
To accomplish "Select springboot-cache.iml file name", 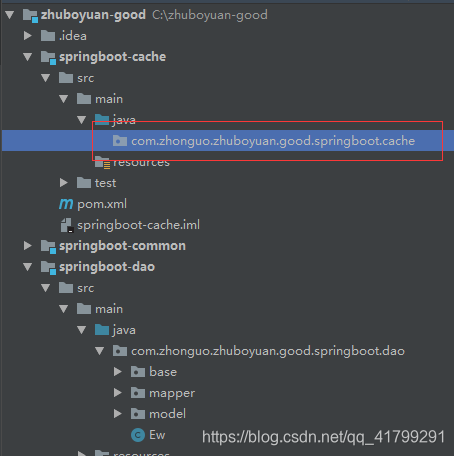I will point(139,225).
